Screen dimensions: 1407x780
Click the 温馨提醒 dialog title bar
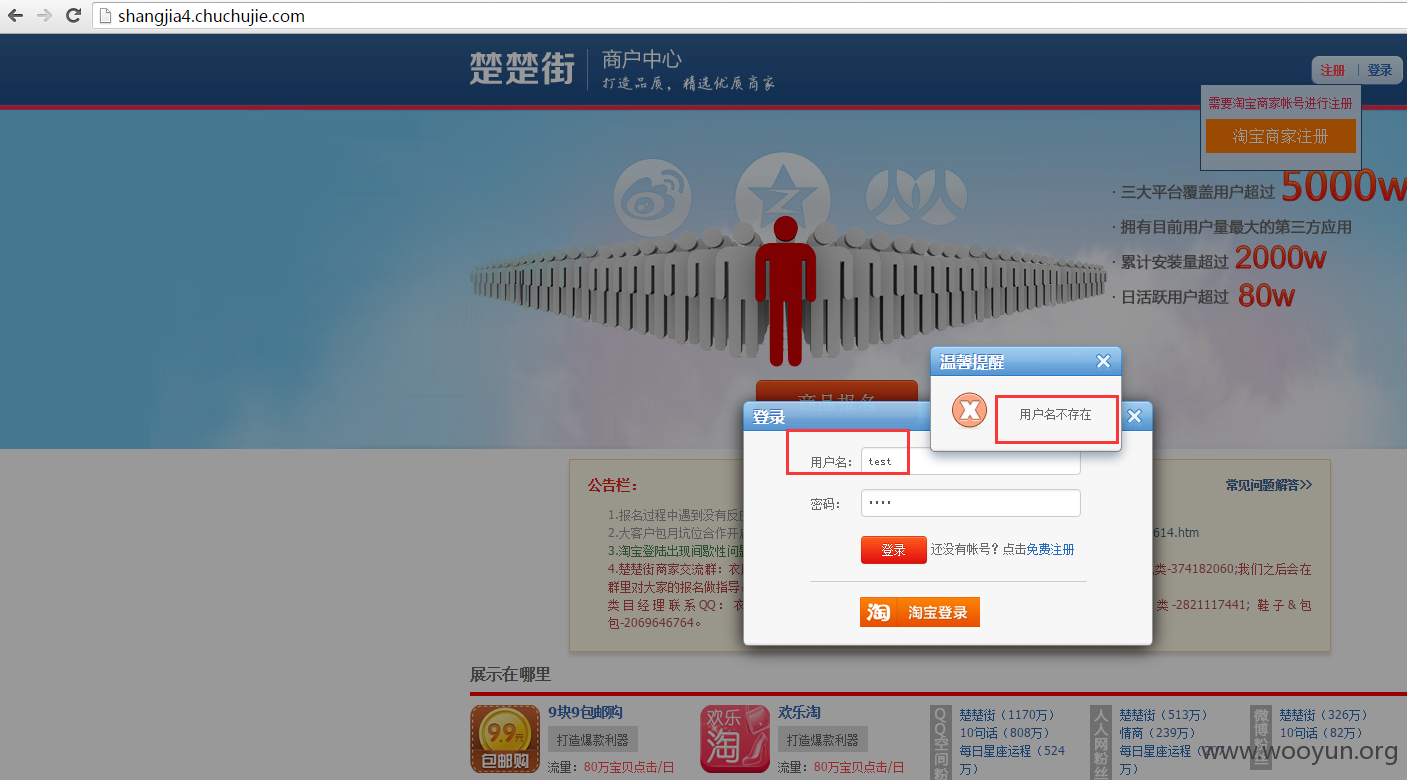pyautogui.click(x=1026, y=362)
